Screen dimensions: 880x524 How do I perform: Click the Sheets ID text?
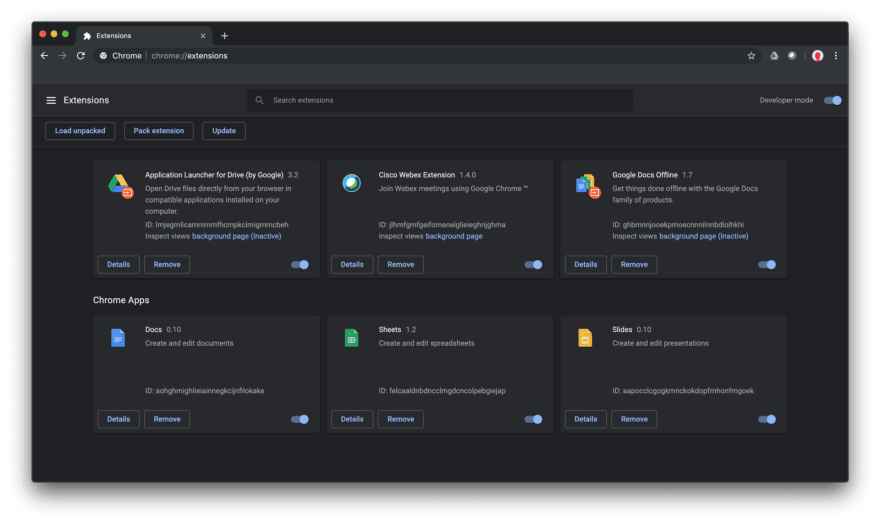click(x=442, y=390)
